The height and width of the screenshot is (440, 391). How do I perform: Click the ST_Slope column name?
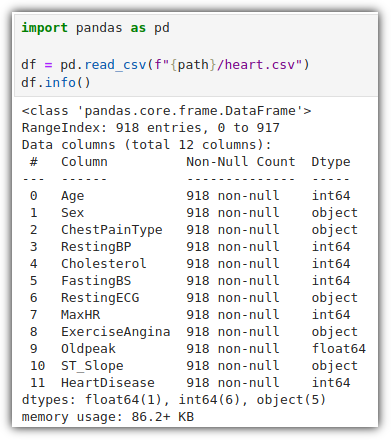coord(92,366)
